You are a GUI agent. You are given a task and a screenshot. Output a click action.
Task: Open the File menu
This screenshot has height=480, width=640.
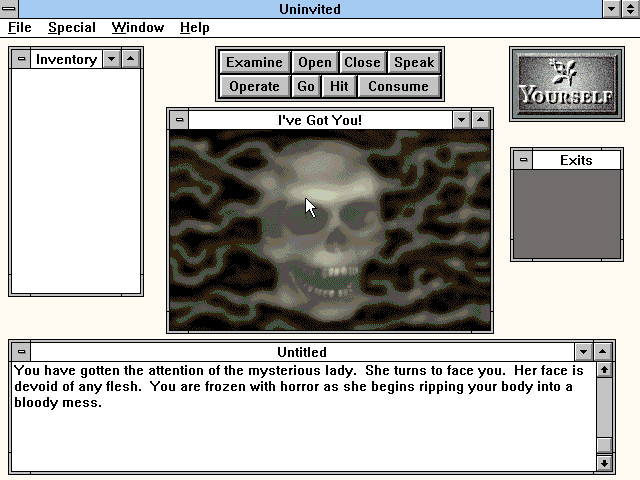click(20, 27)
